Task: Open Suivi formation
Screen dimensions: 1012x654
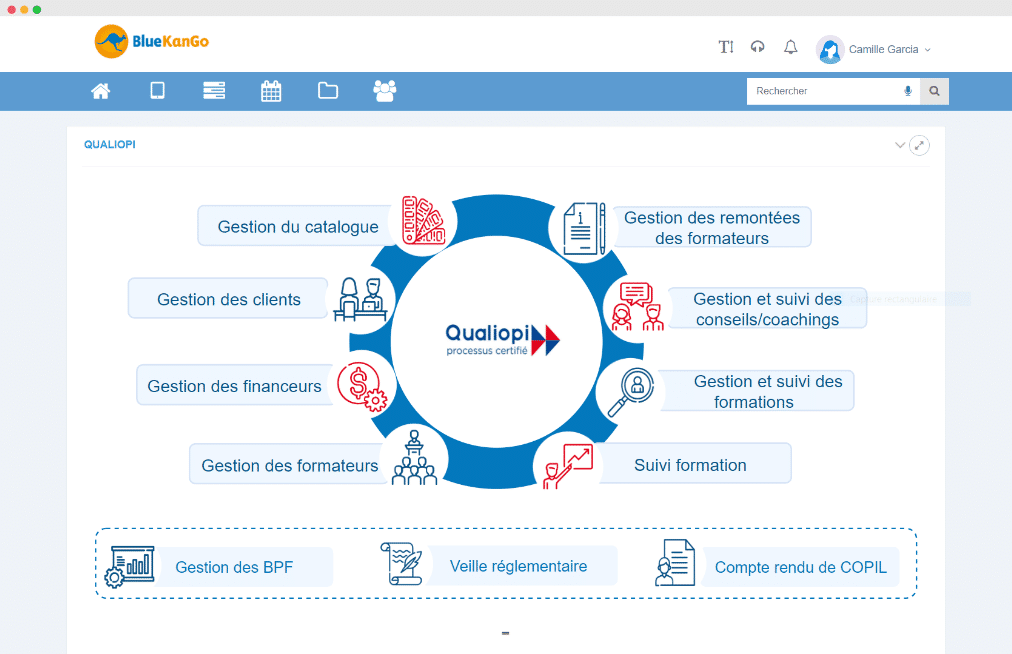Action: 691,464
